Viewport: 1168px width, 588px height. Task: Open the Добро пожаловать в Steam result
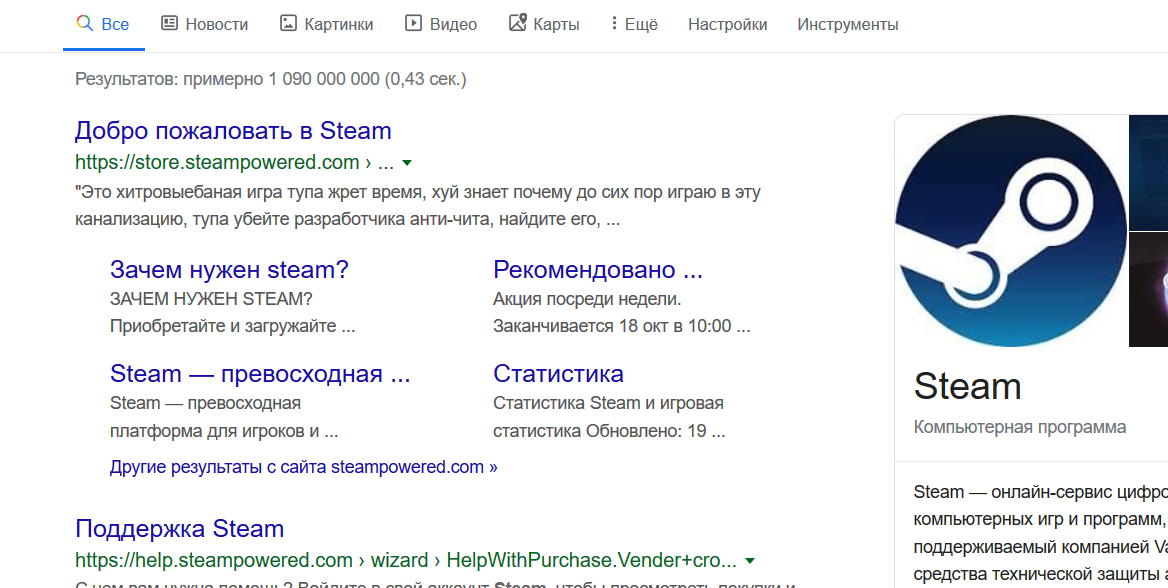pyautogui.click(x=233, y=130)
